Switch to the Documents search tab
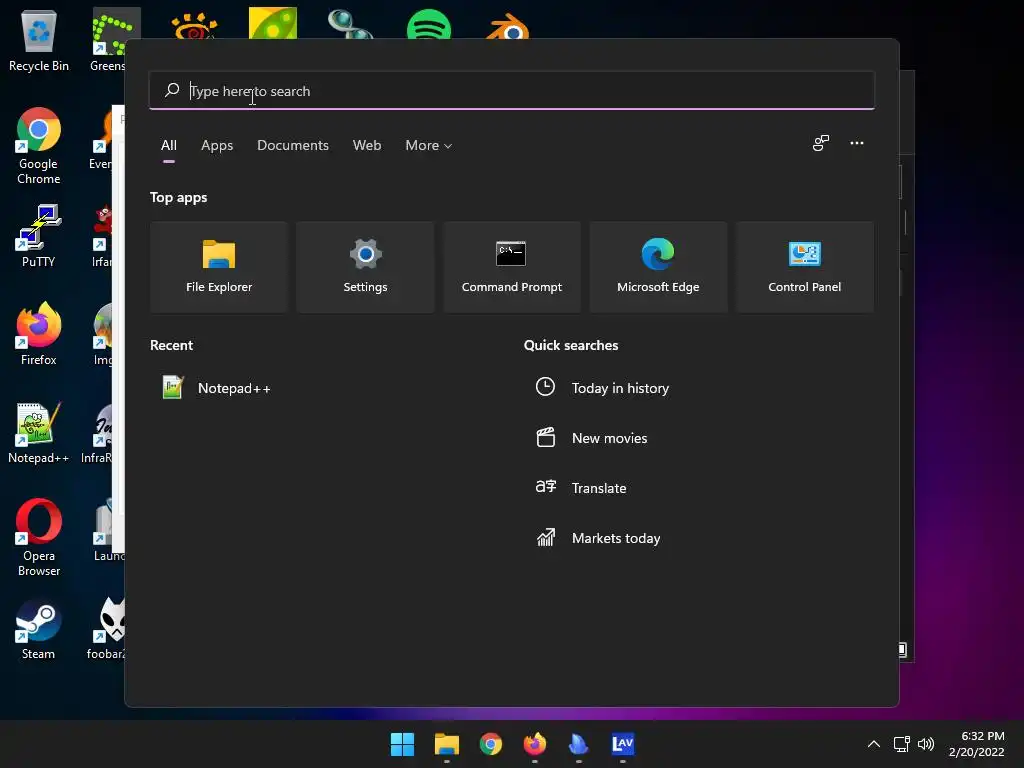 (293, 146)
